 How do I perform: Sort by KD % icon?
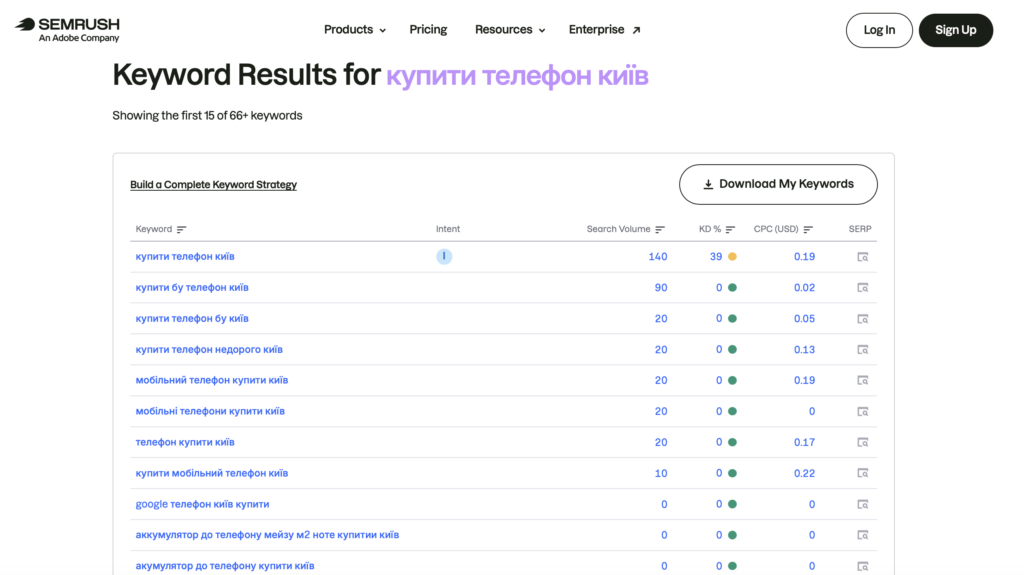pyautogui.click(x=730, y=229)
